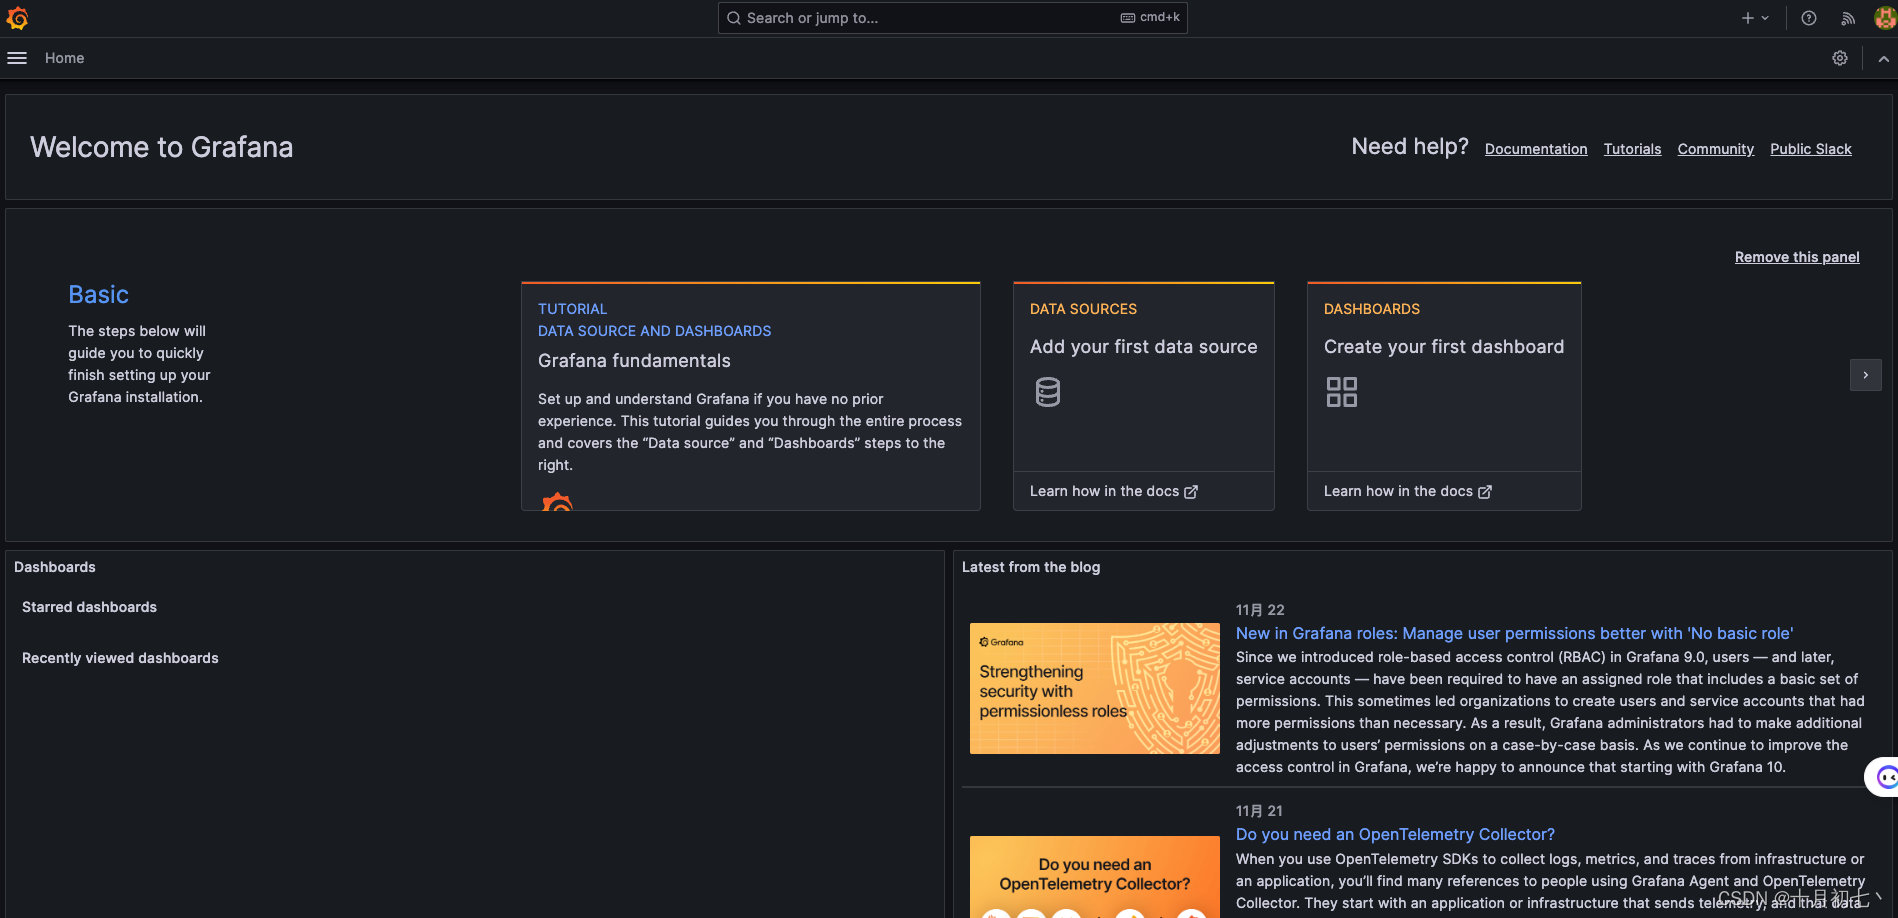Click the dashboard grid apps icon

tap(1342, 392)
